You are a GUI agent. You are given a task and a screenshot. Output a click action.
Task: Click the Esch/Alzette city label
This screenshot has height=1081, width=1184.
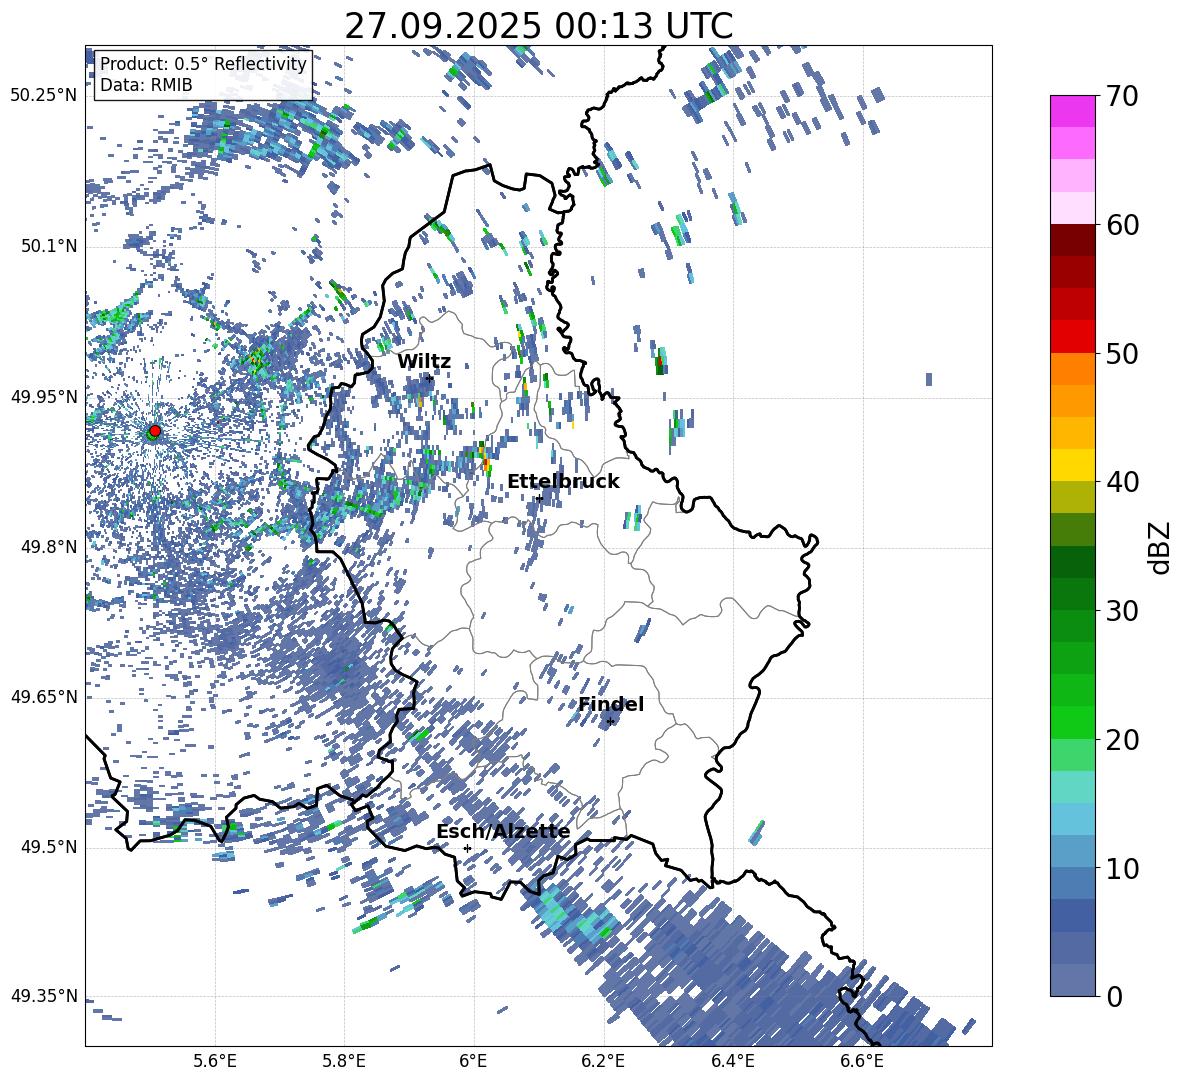click(x=503, y=832)
